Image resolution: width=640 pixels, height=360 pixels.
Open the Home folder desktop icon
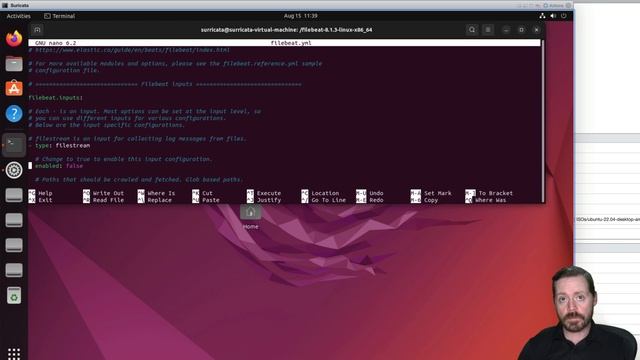(x=251, y=217)
